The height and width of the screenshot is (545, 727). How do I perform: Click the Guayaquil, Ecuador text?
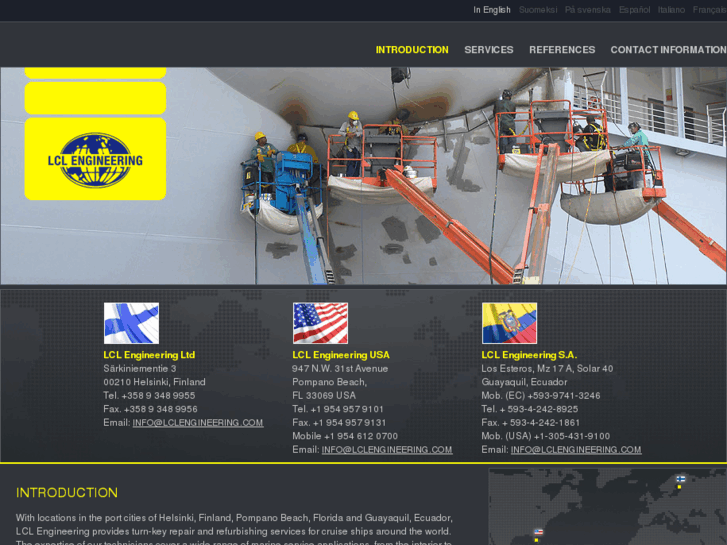tap(524, 382)
